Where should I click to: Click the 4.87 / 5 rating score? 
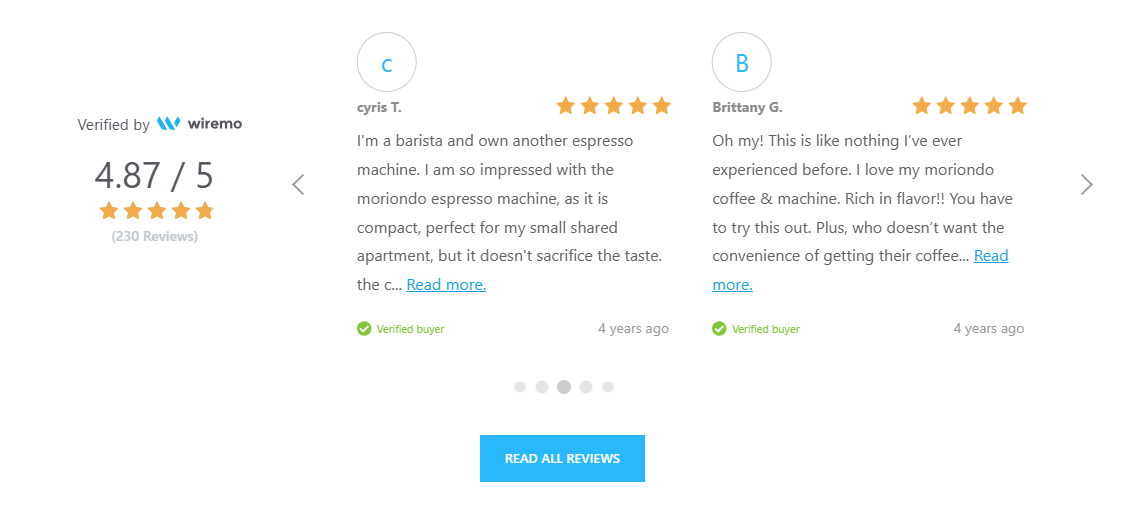click(x=154, y=175)
